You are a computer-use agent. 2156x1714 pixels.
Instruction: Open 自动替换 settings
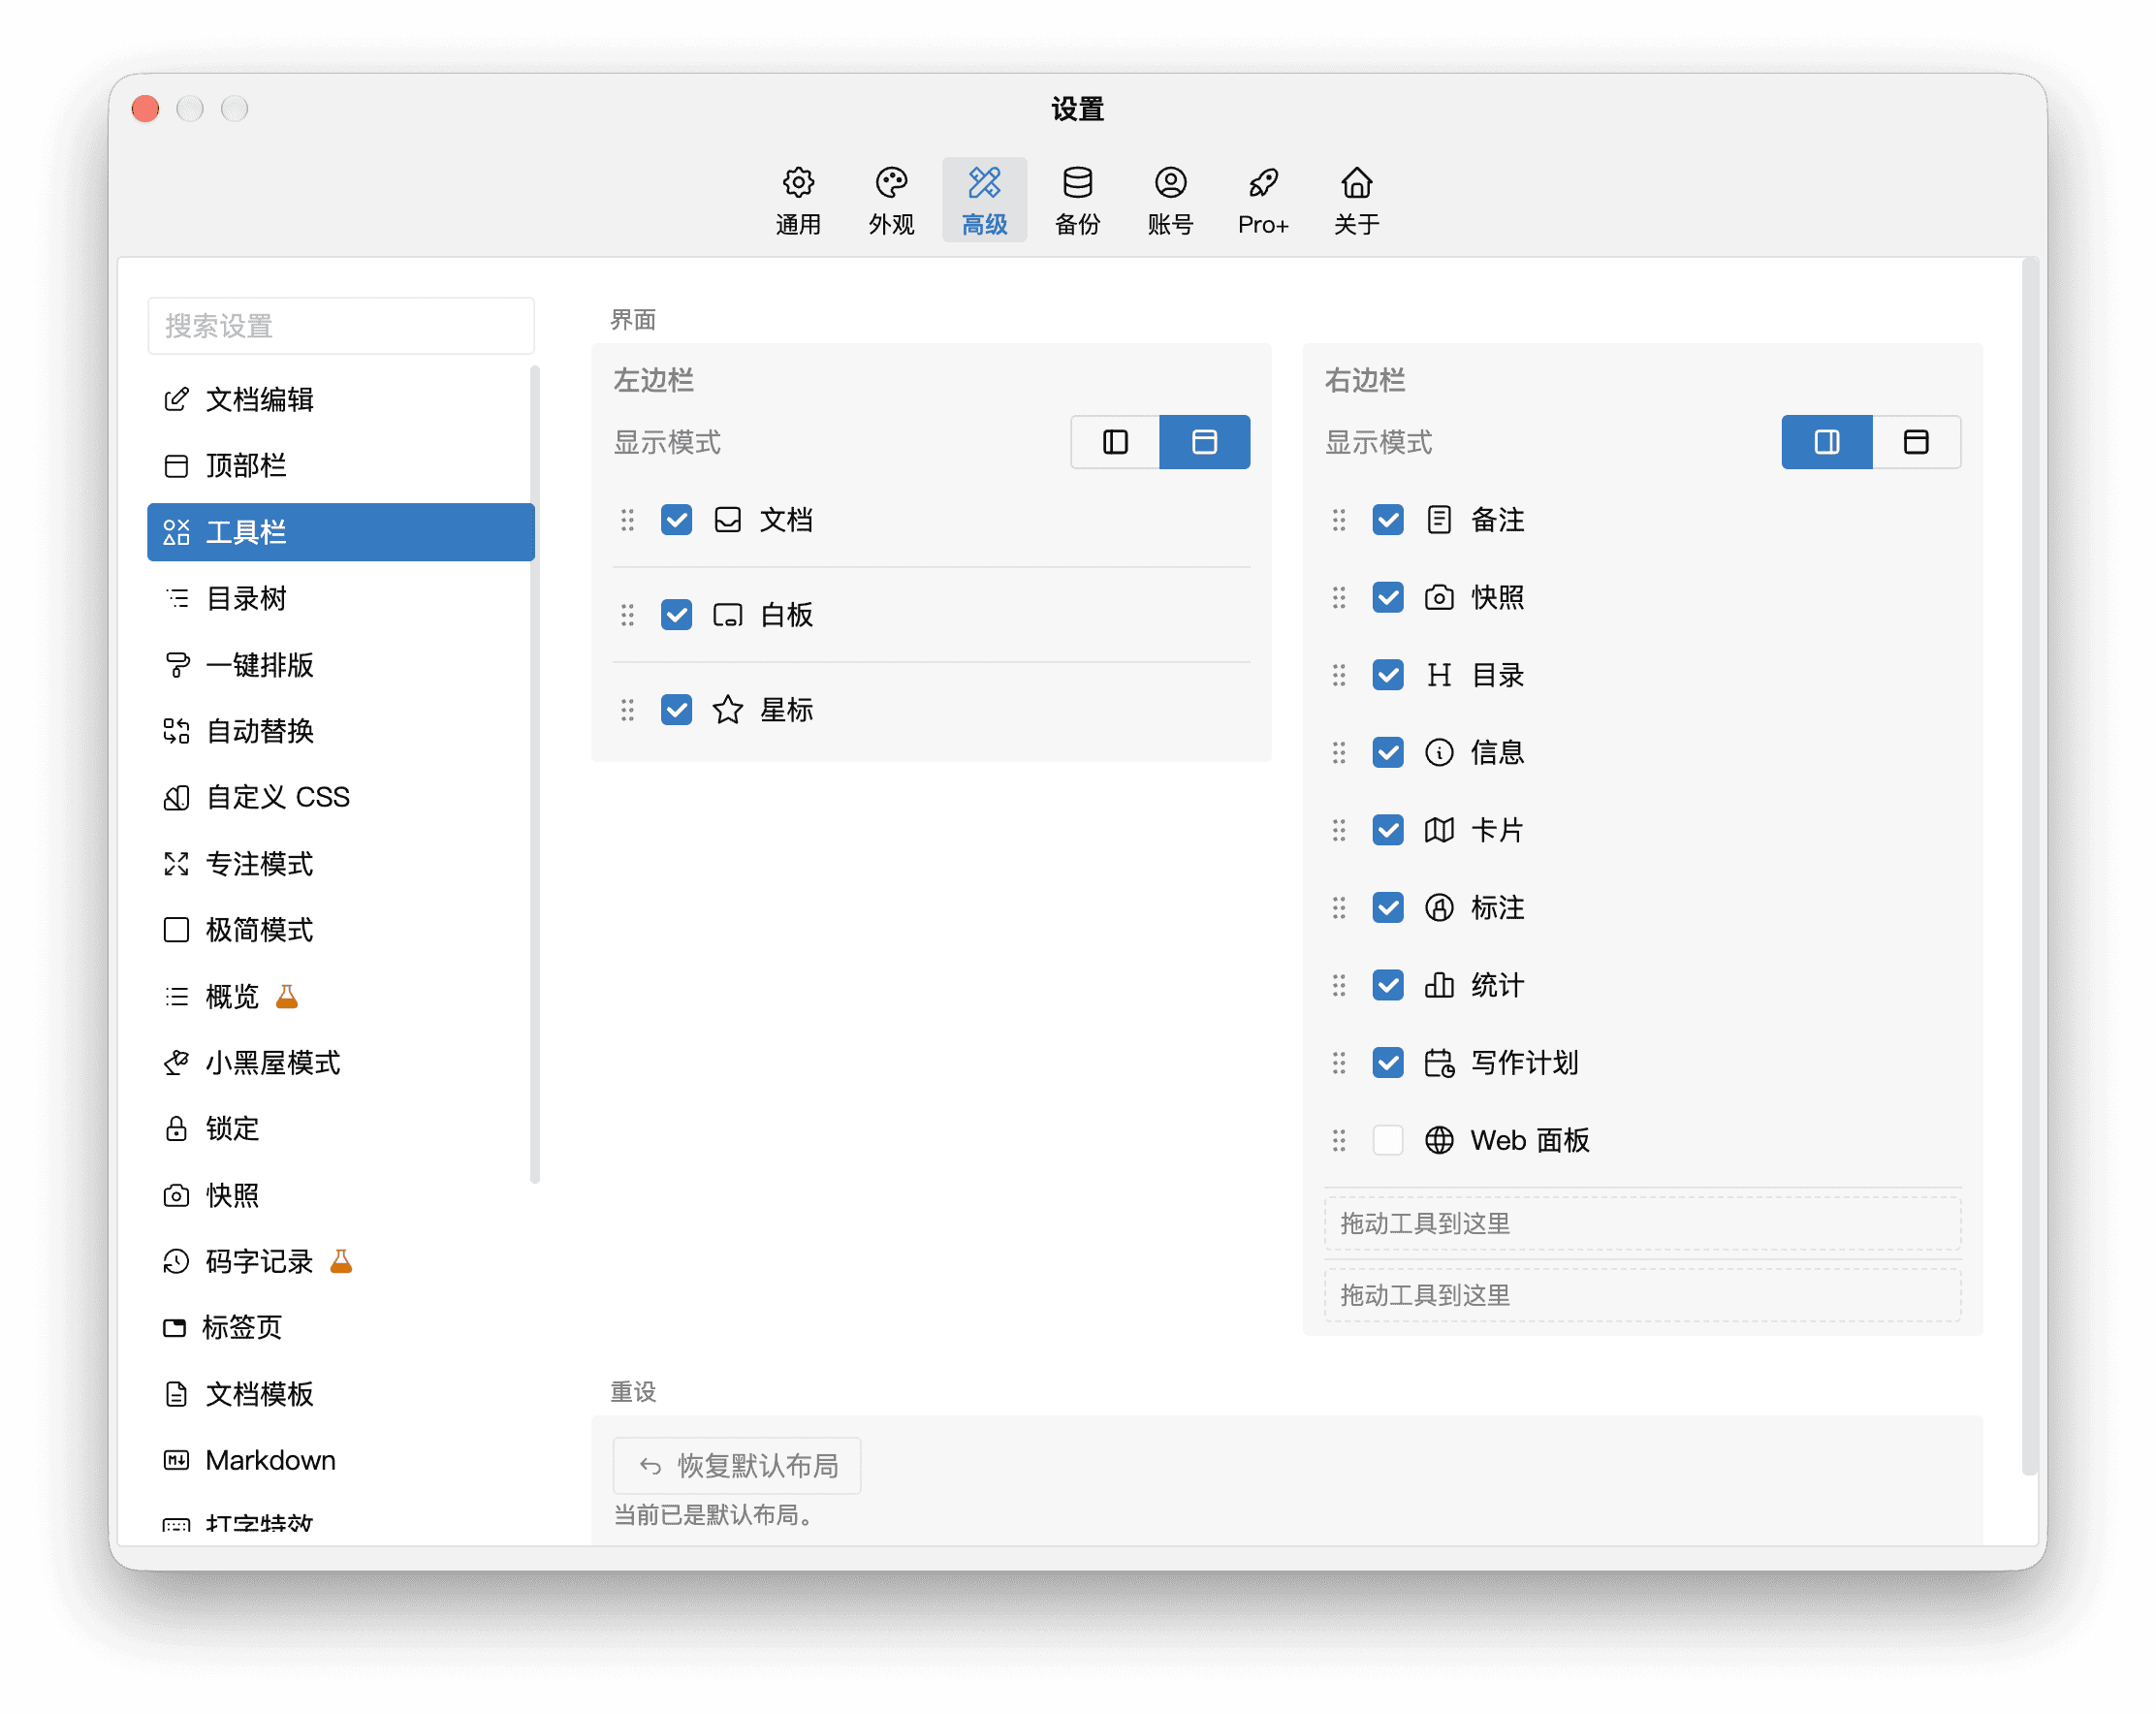click(341, 731)
